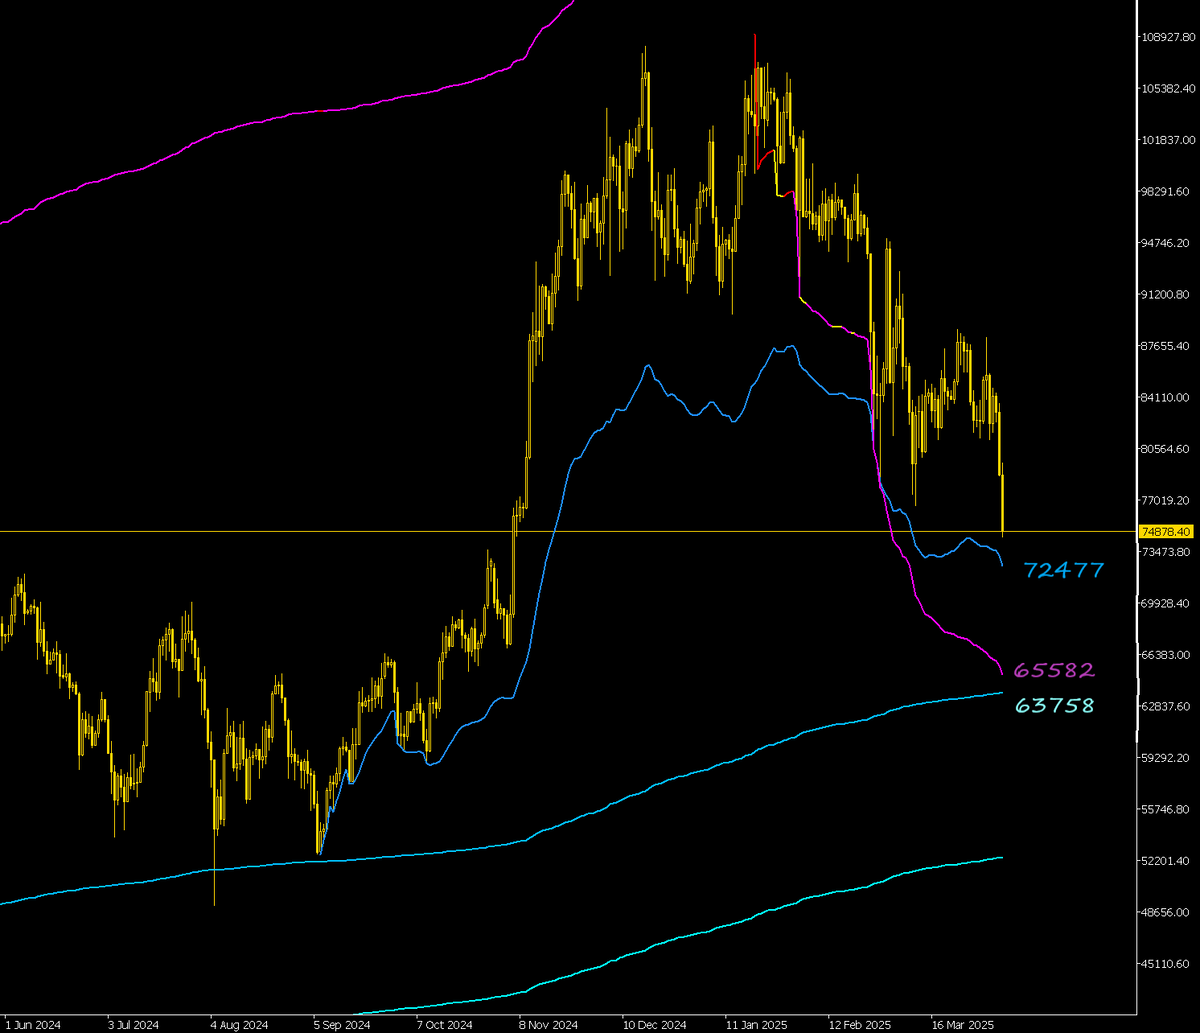Screen dimensions: 1200x1033
Task: Click the magenta annotation 65582
Action: tap(1054, 670)
